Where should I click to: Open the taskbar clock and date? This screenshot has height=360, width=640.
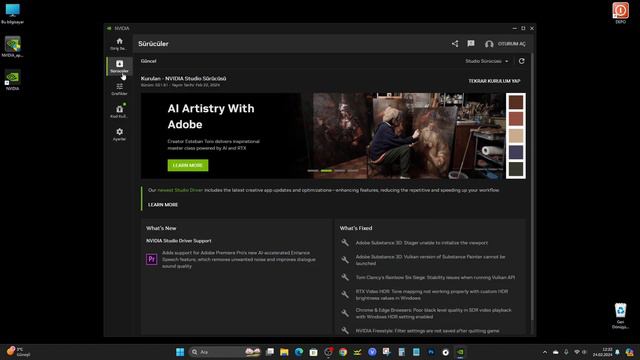(x=602, y=352)
